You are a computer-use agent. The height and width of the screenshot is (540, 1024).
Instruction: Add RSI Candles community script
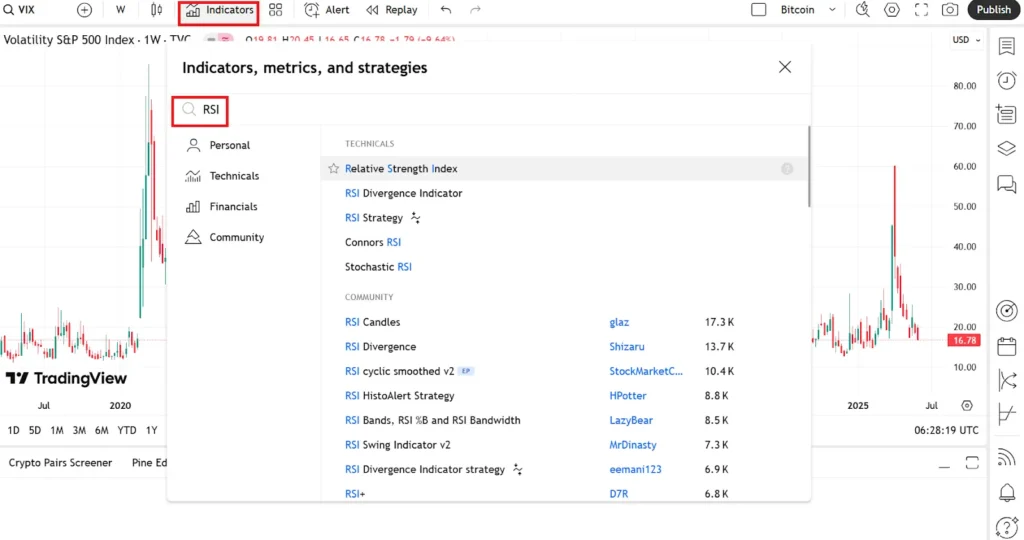click(372, 322)
